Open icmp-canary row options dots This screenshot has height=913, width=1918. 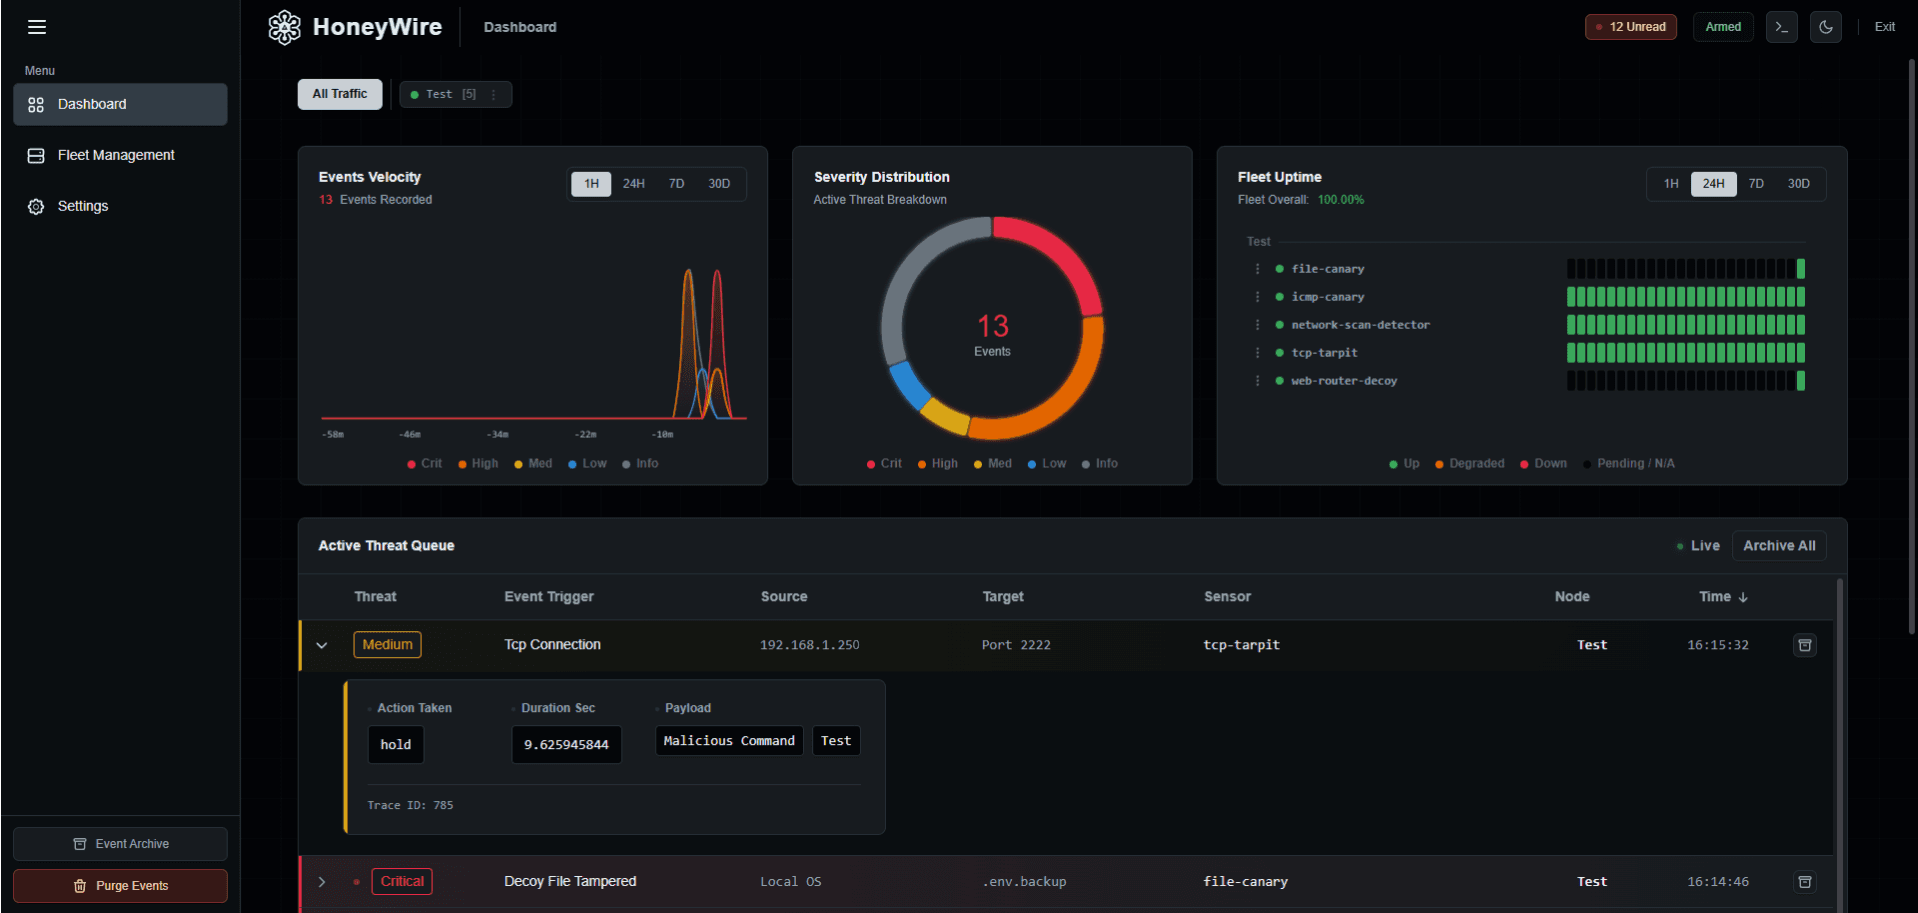click(x=1258, y=297)
